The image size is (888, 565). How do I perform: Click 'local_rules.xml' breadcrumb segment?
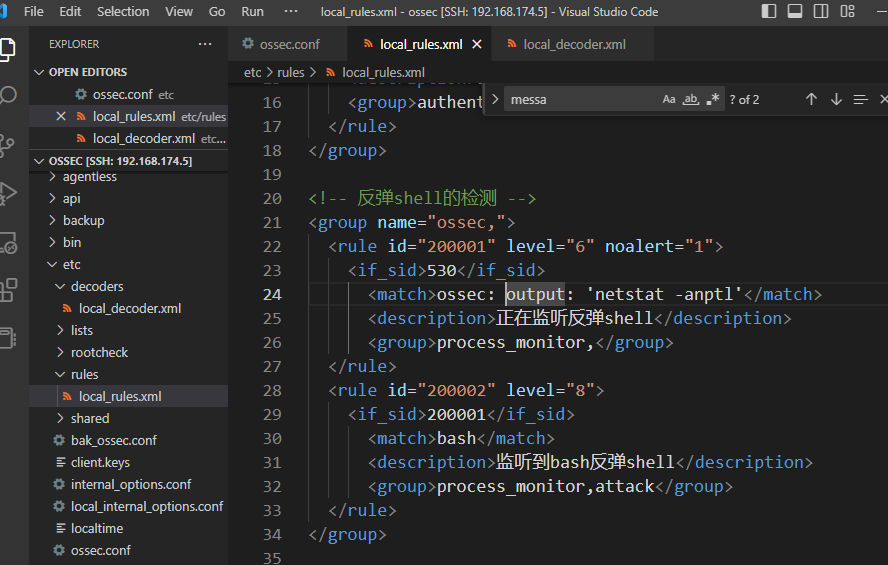coord(383,72)
